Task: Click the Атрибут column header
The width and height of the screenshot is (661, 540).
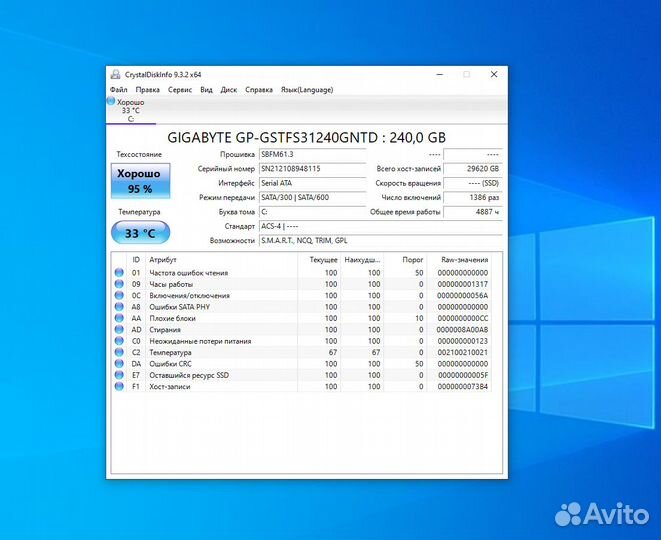Action: (x=220, y=259)
